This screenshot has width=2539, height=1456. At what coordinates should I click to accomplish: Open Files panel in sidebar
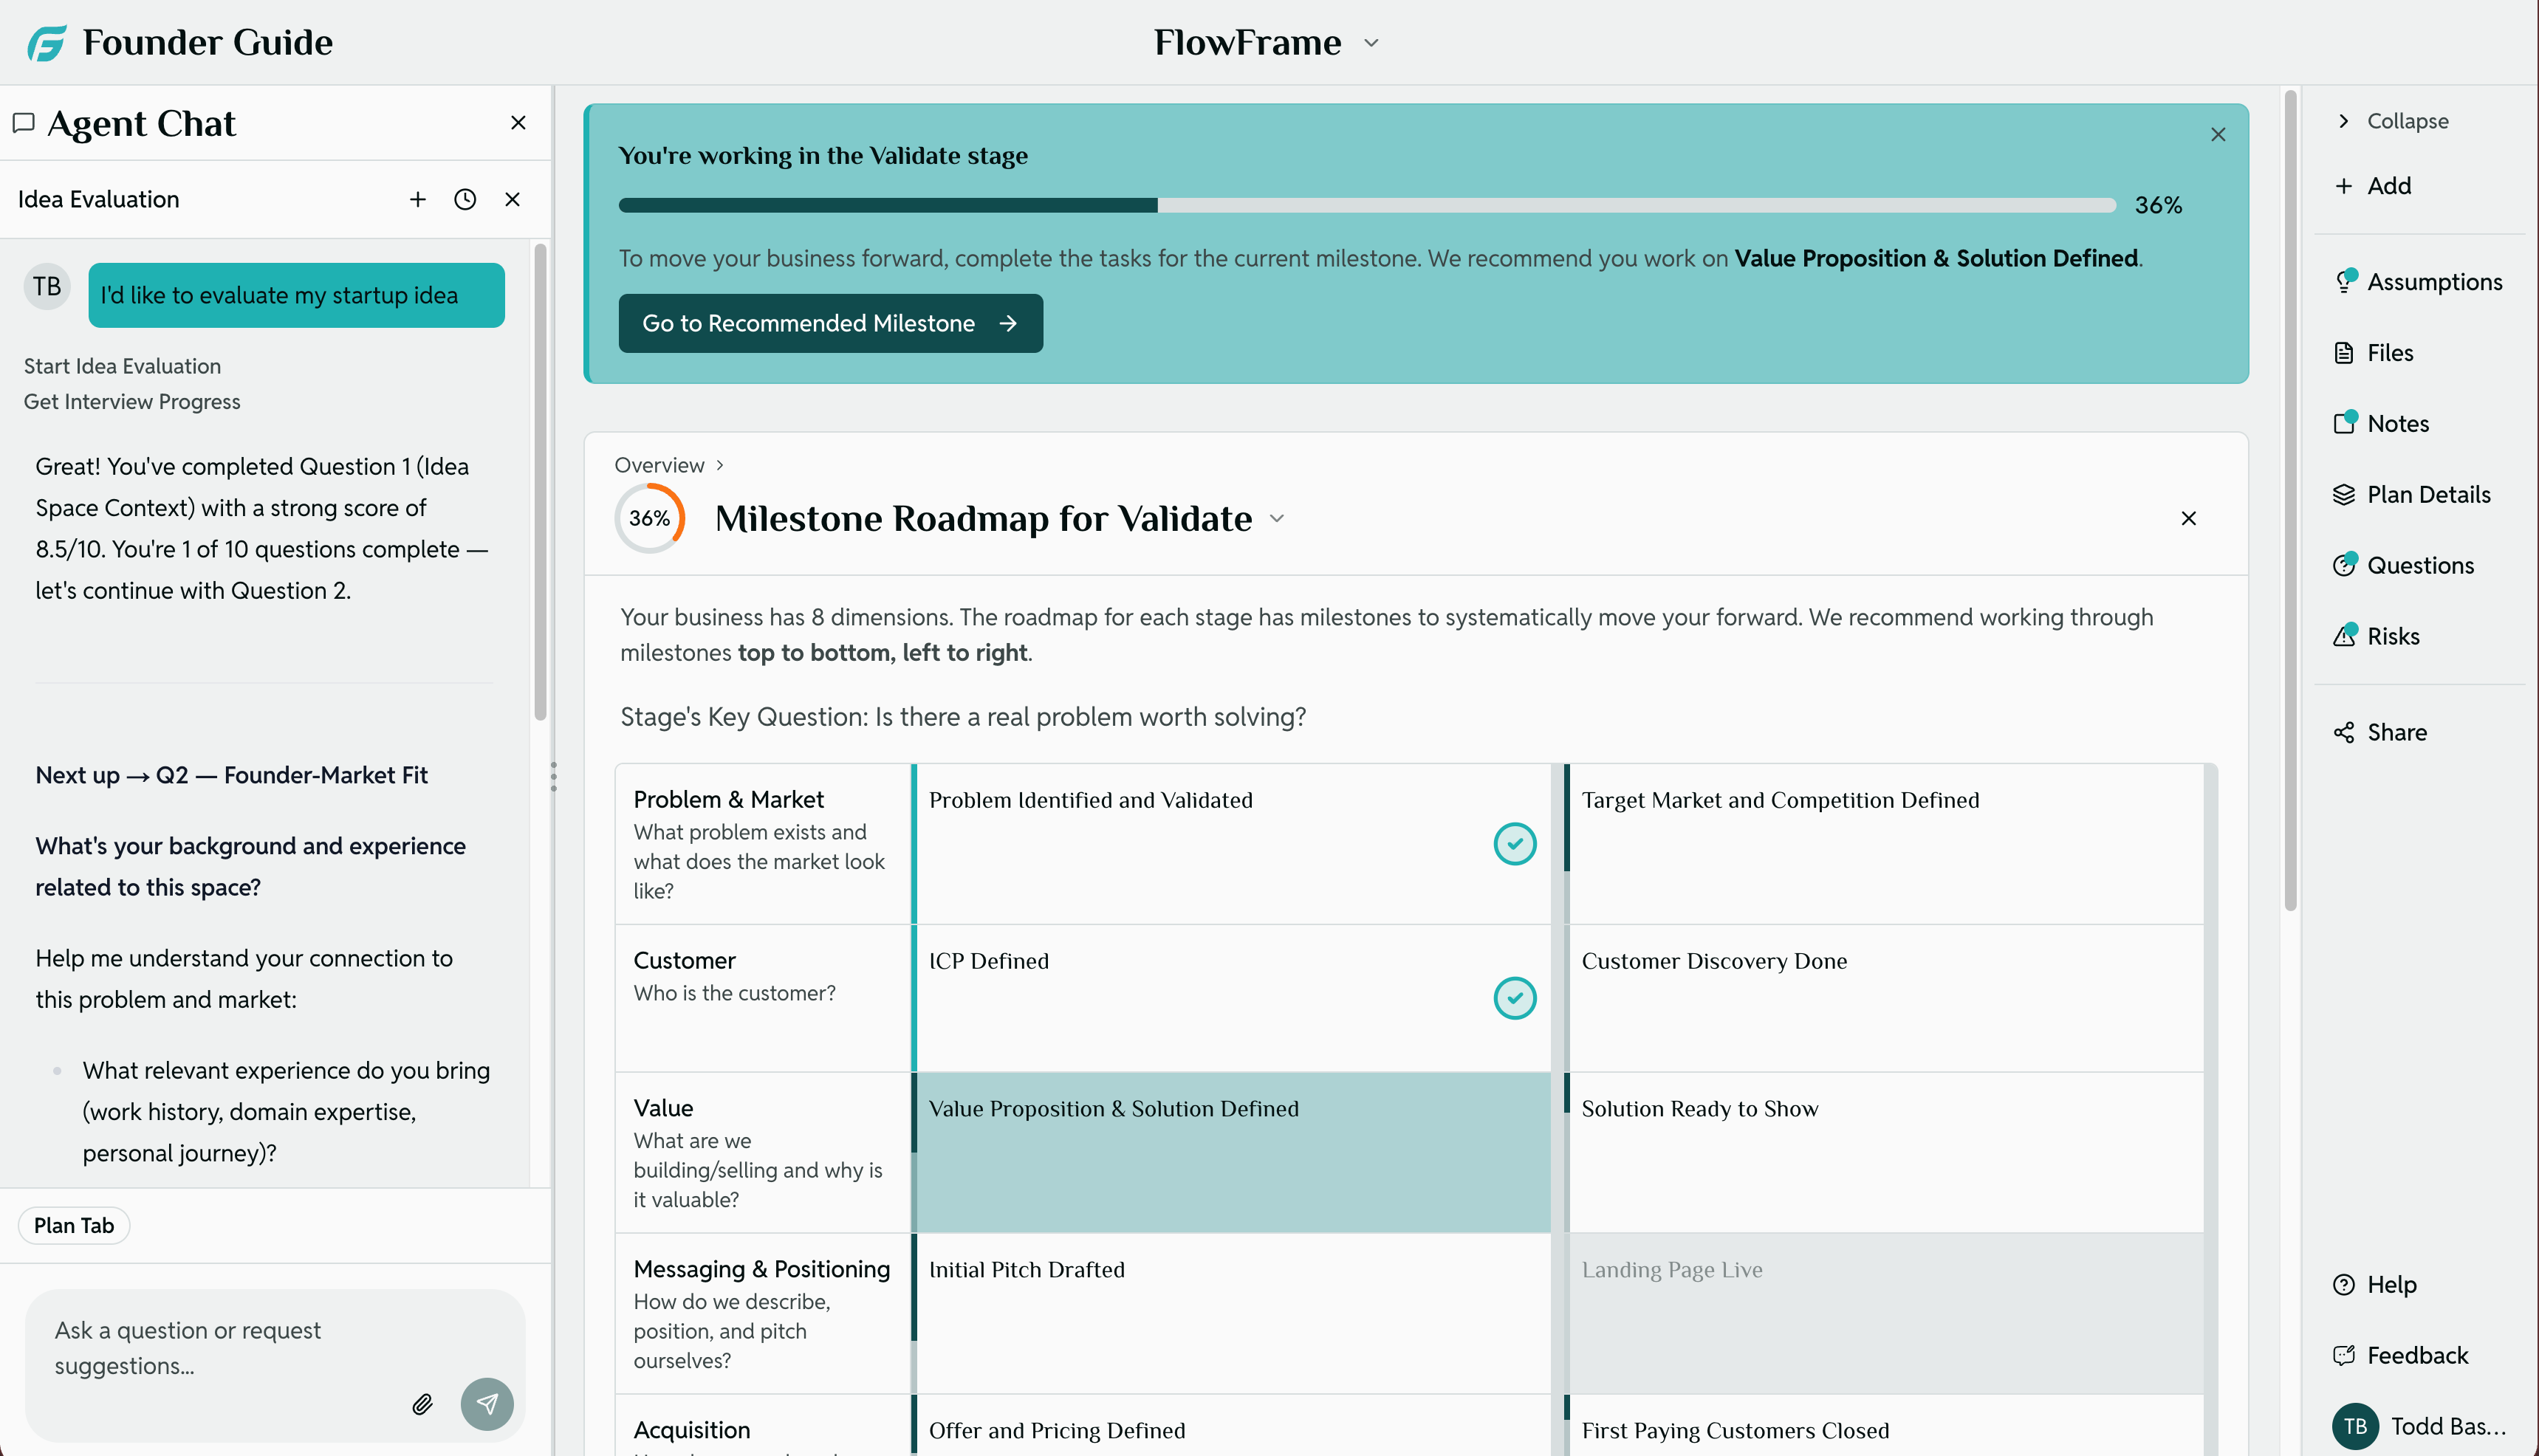point(2389,353)
